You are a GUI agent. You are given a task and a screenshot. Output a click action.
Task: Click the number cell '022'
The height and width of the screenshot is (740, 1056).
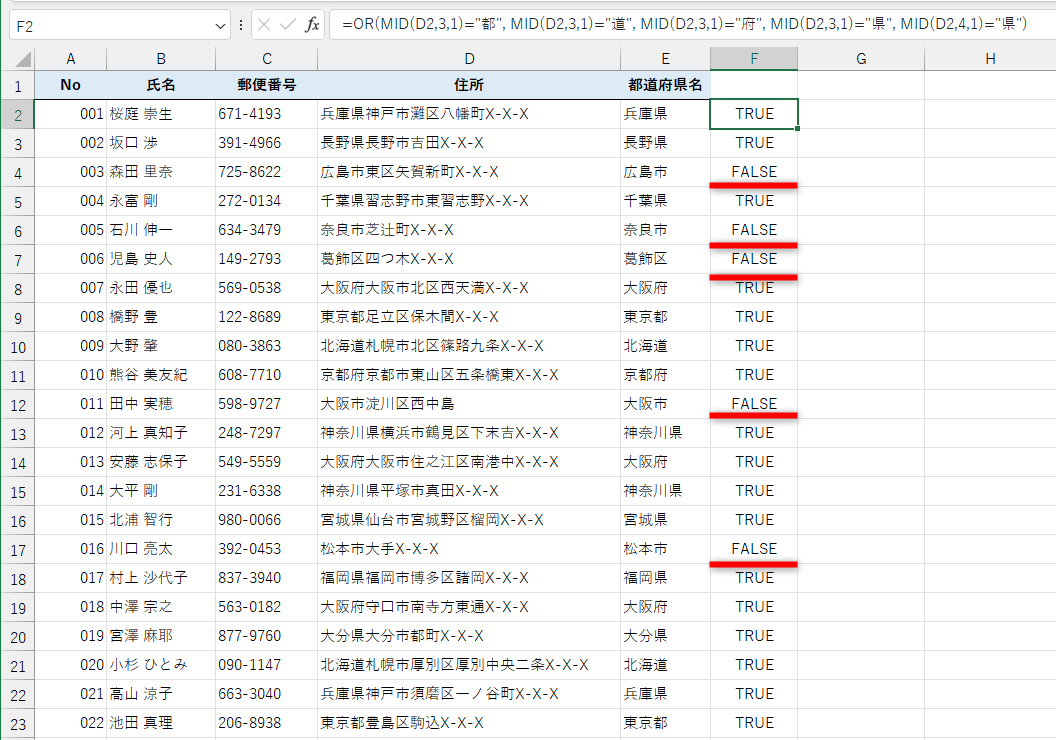click(x=71, y=722)
